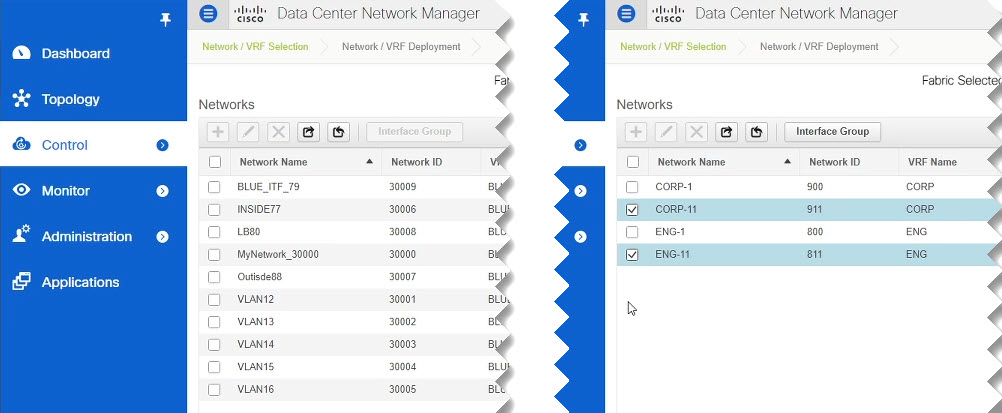Check the VLAN13 row checkbox
The width and height of the screenshot is (1002, 413).
coord(214,322)
